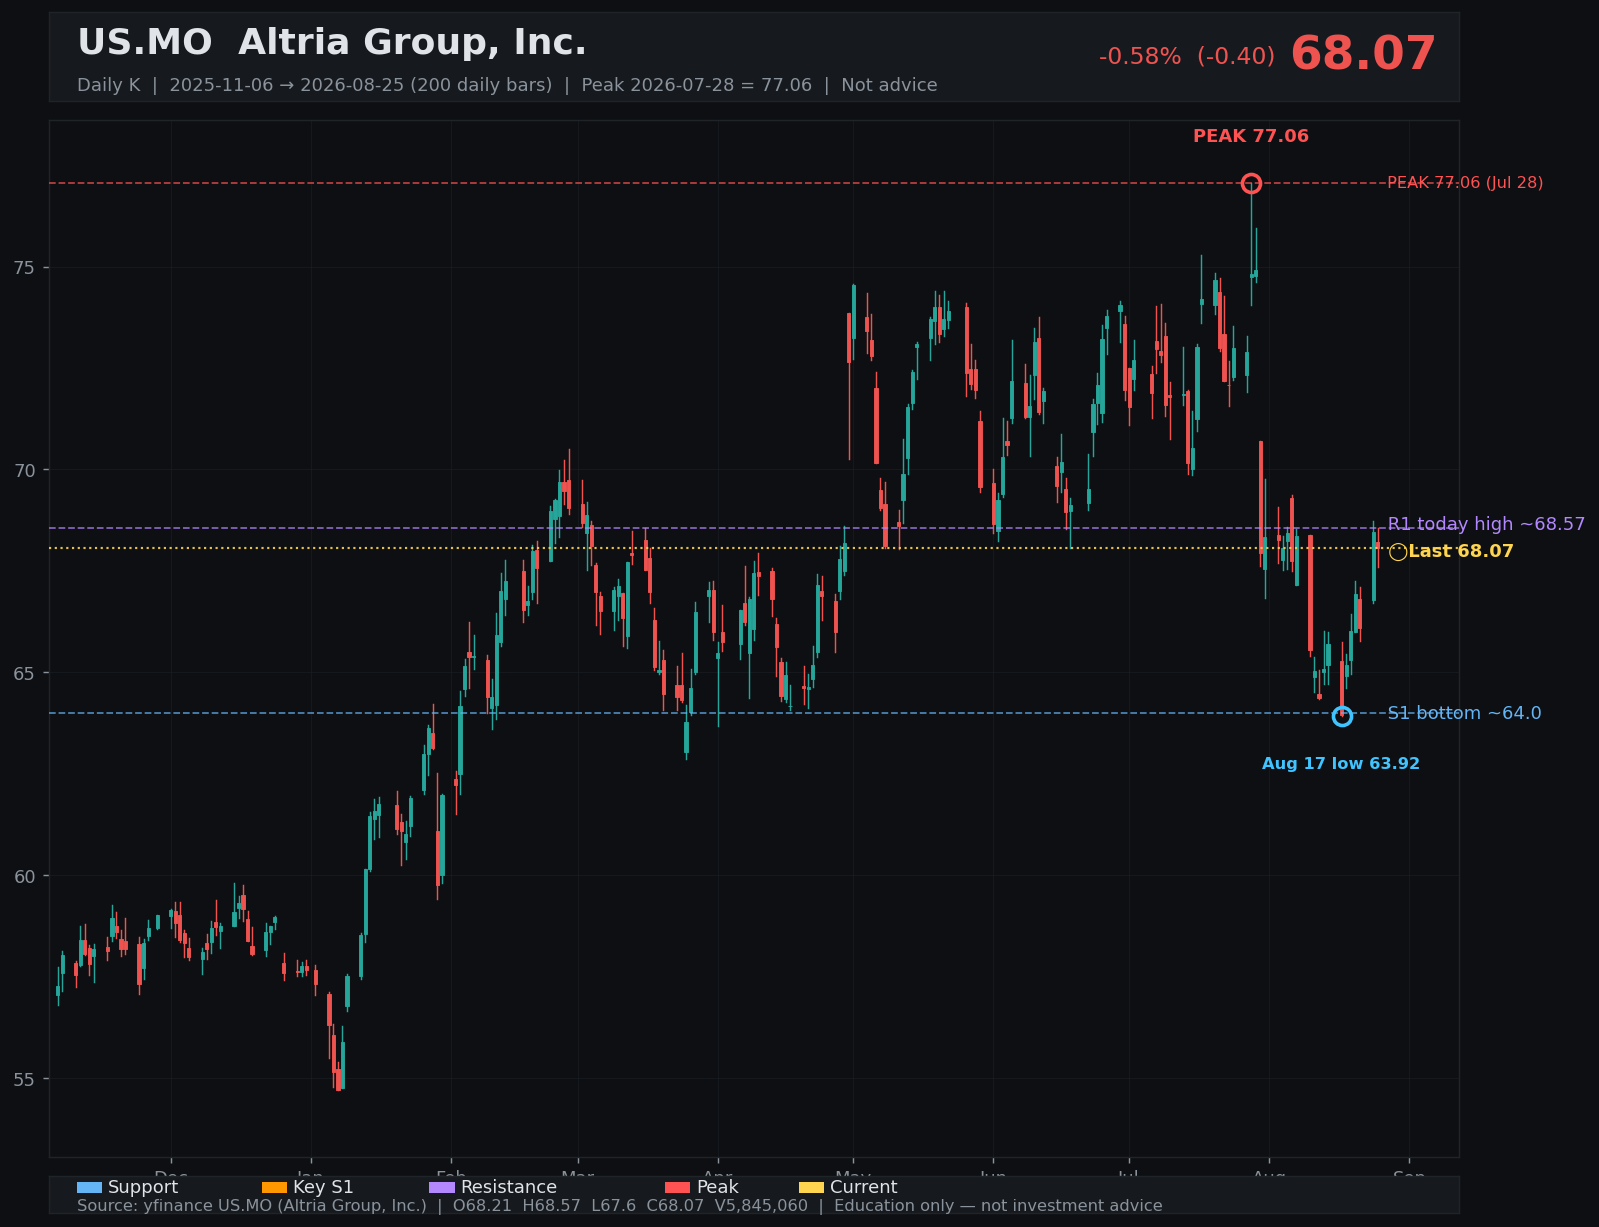1599x1227 pixels.
Task: Click the "V5,845,060" volume value in footer
Action: (762, 1206)
